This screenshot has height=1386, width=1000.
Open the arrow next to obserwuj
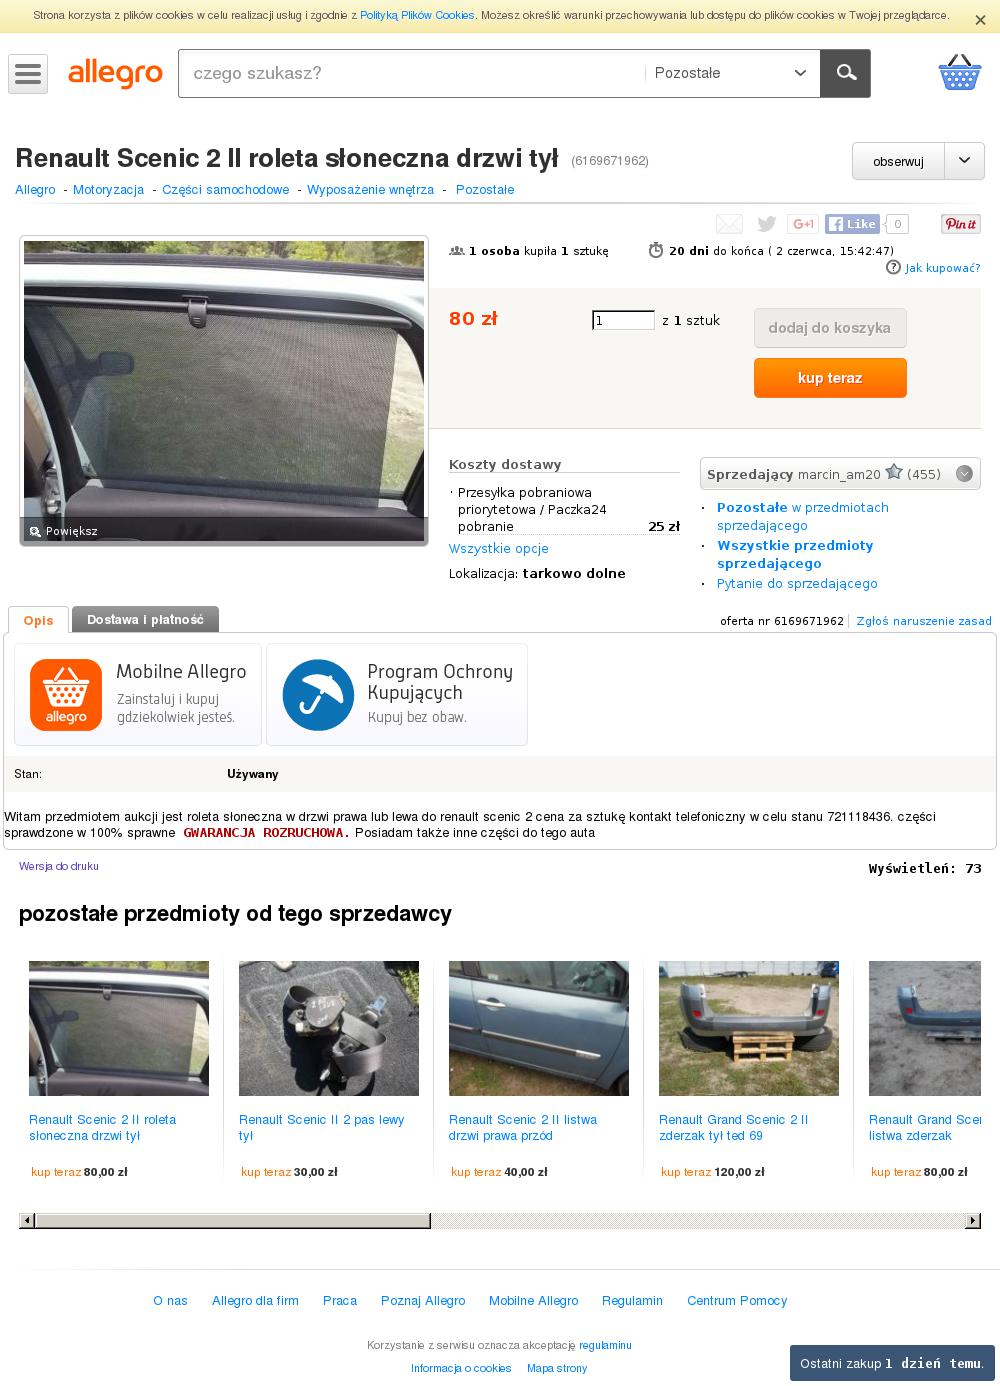click(964, 161)
